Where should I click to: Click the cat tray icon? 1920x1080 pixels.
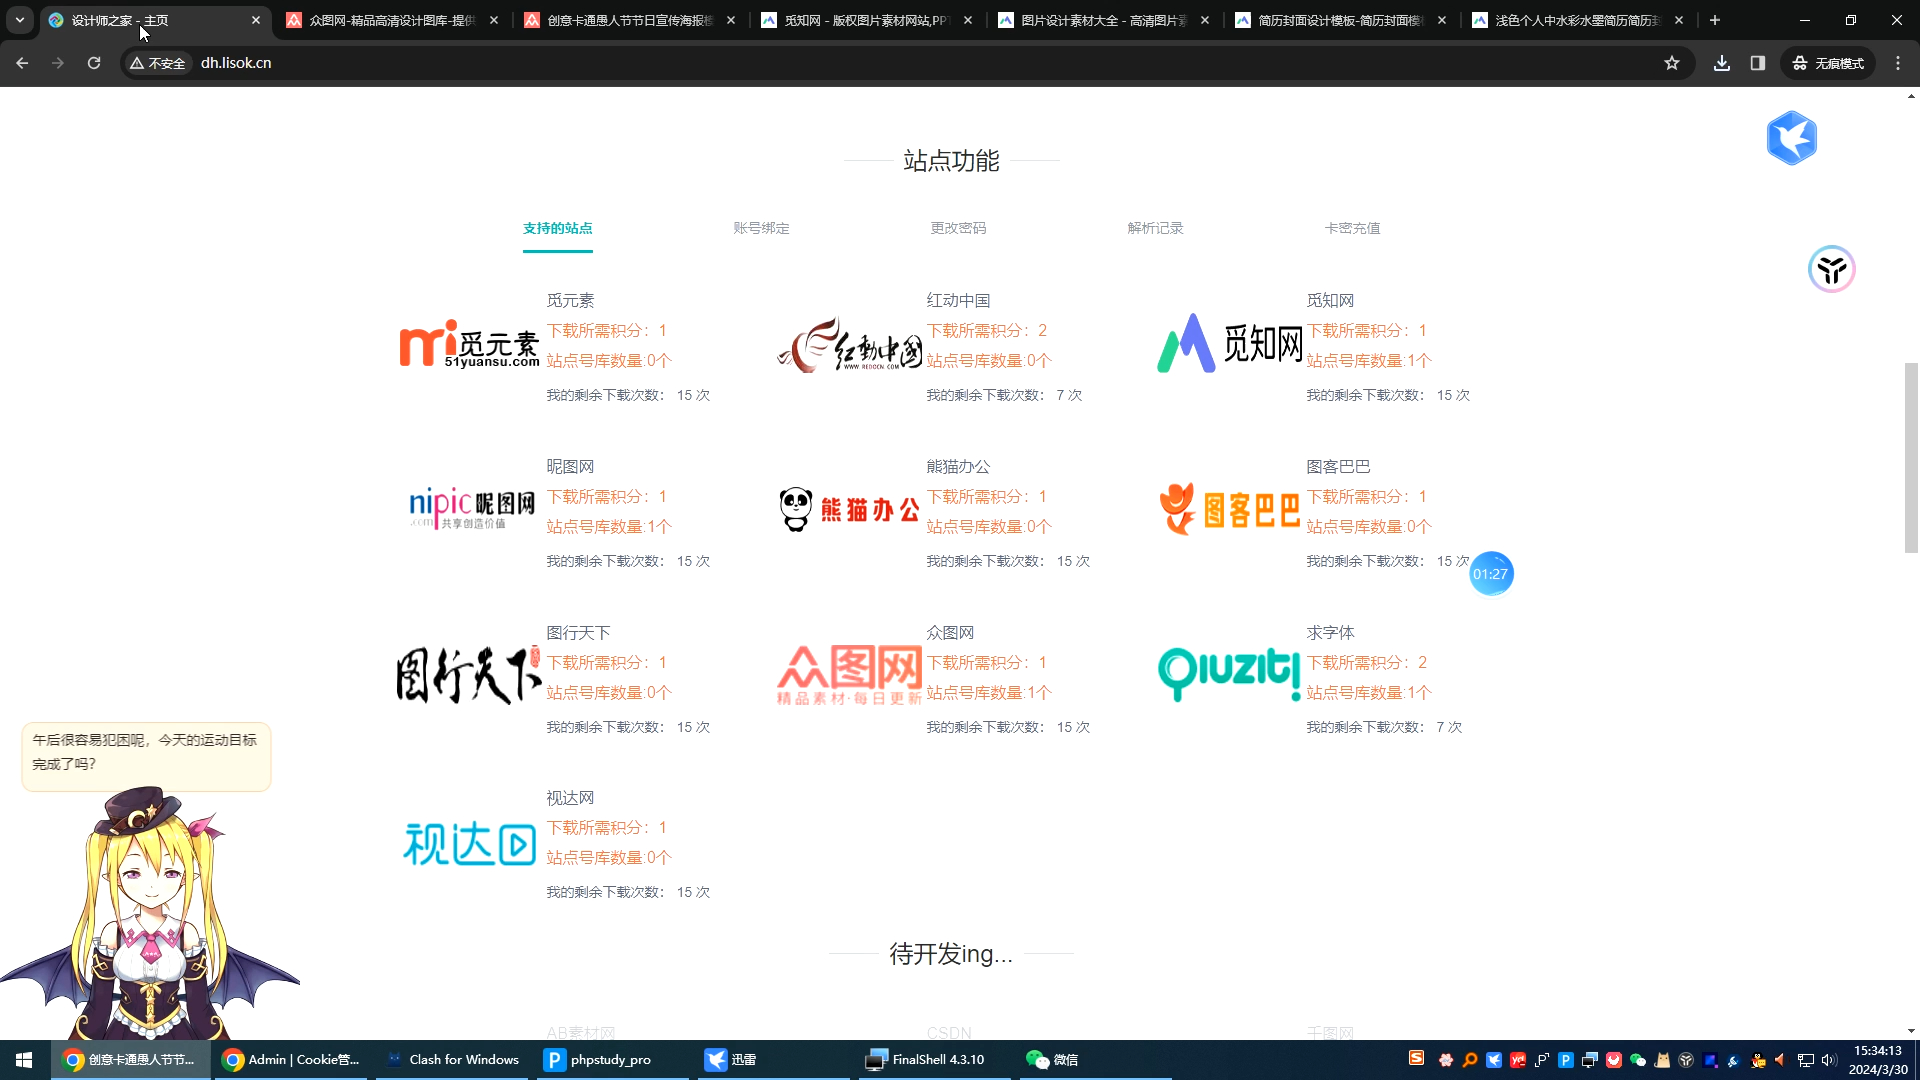pos(1662,1060)
